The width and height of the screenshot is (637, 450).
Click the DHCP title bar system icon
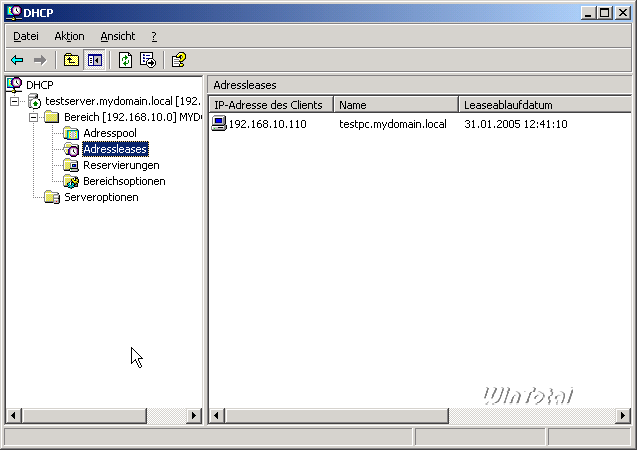click(14, 13)
